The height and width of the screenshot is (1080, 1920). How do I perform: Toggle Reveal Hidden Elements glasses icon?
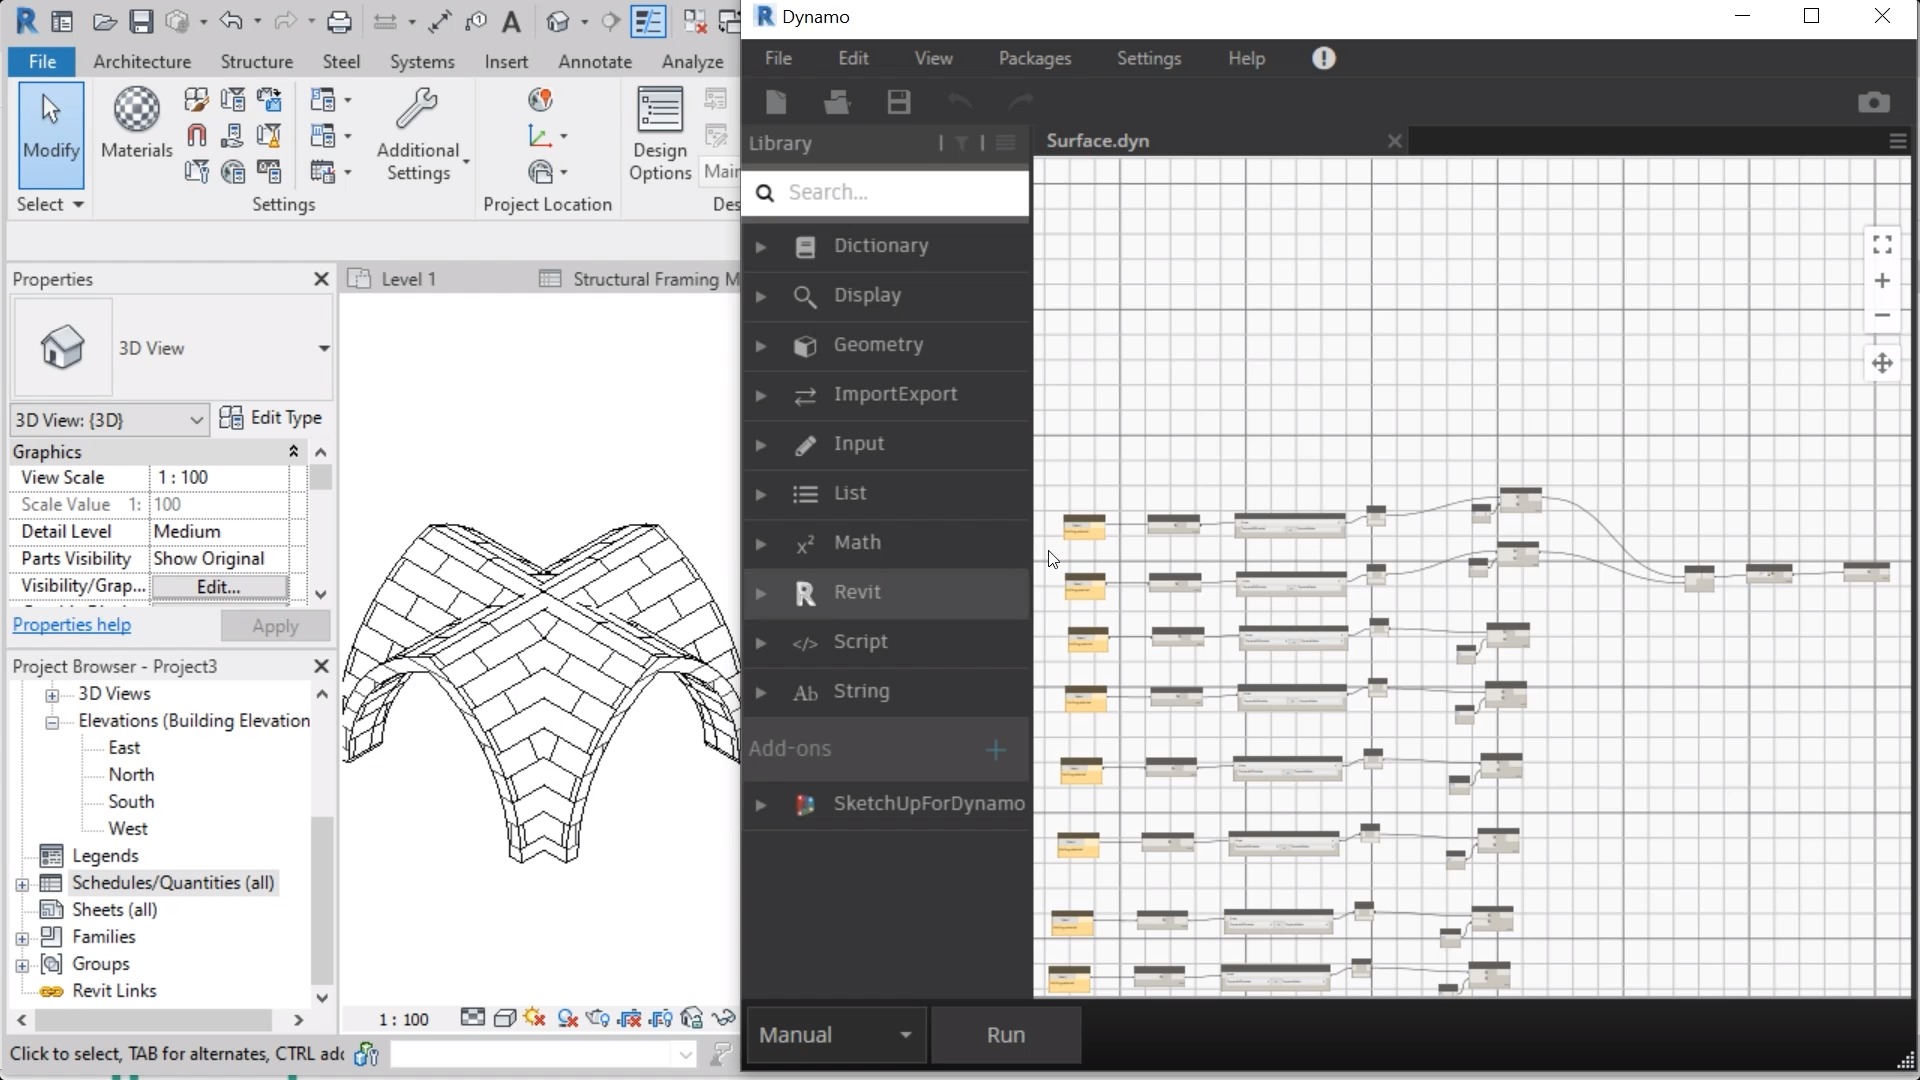pyautogui.click(x=724, y=1018)
